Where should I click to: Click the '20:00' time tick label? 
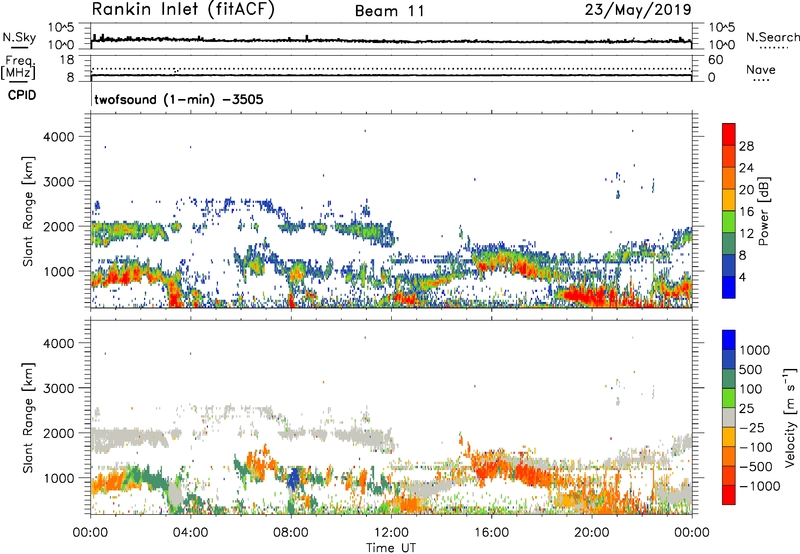pos(592,533)
